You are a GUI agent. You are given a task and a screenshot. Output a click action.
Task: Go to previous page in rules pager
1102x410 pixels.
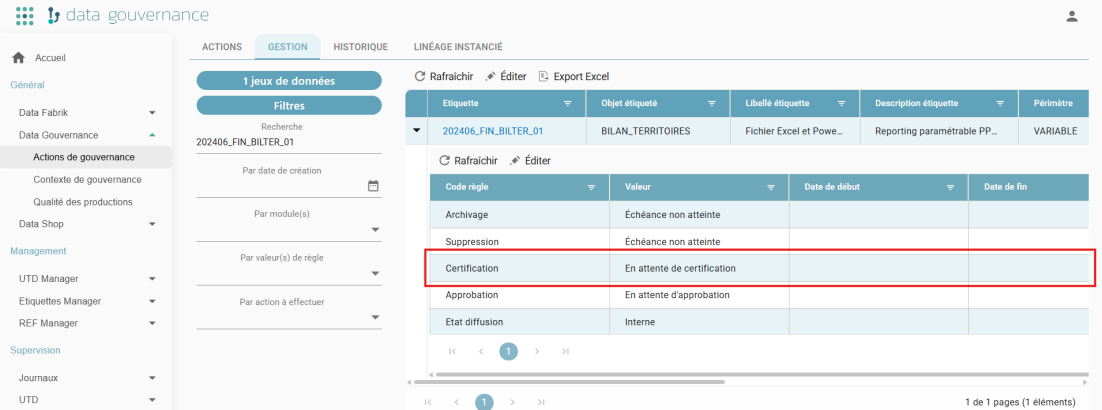click(x=481, y=351)
